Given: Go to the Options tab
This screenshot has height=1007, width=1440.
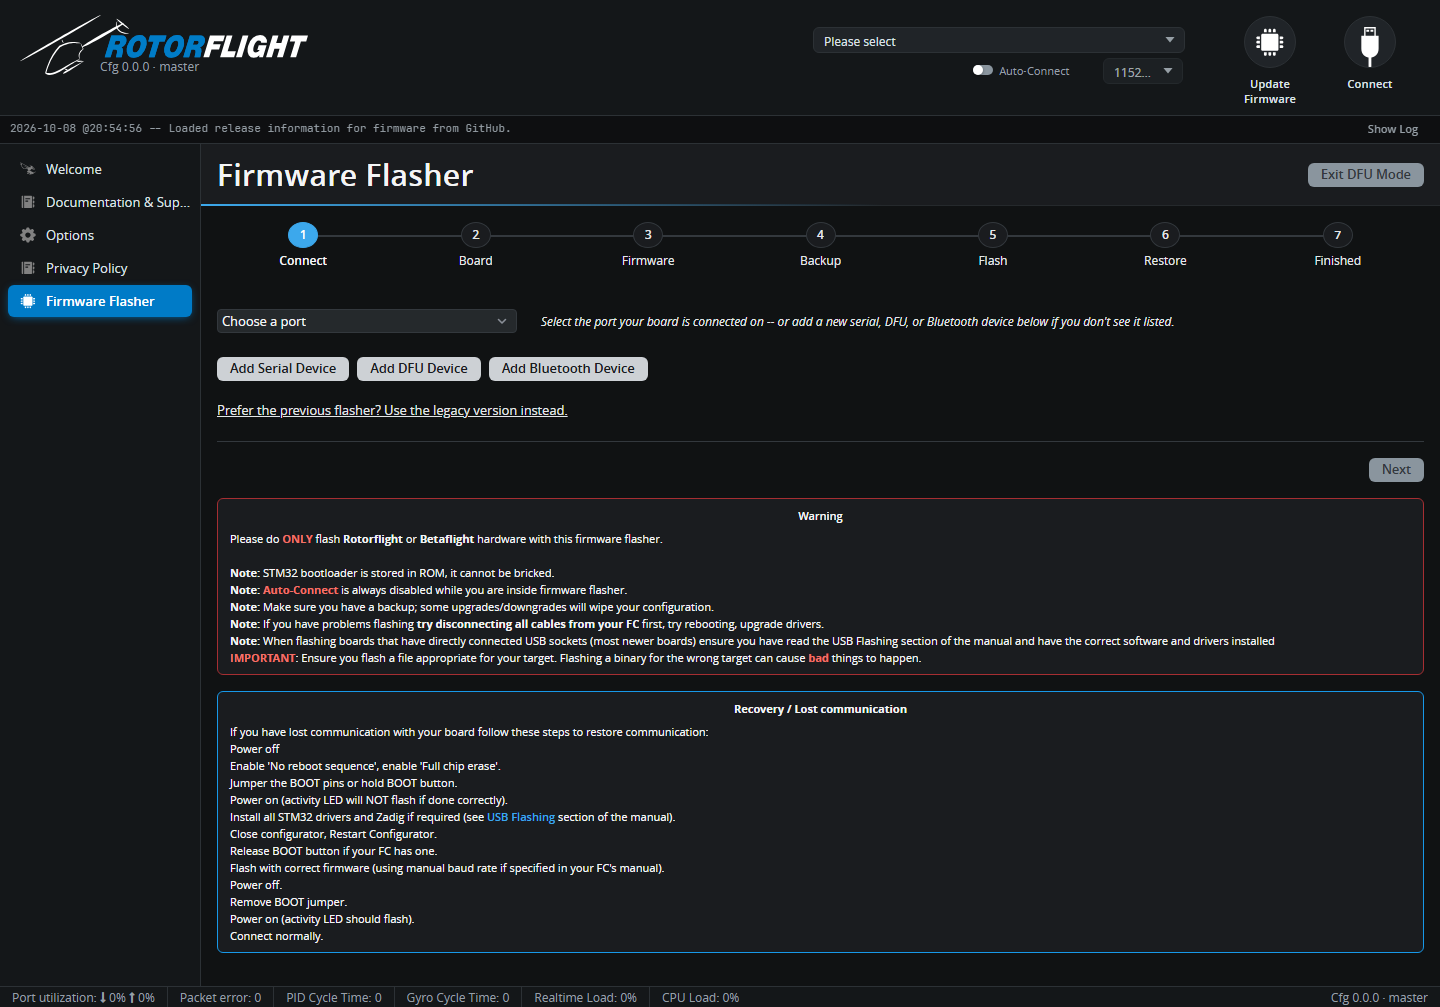Looking at the screenshot, I should pos(100,235).
